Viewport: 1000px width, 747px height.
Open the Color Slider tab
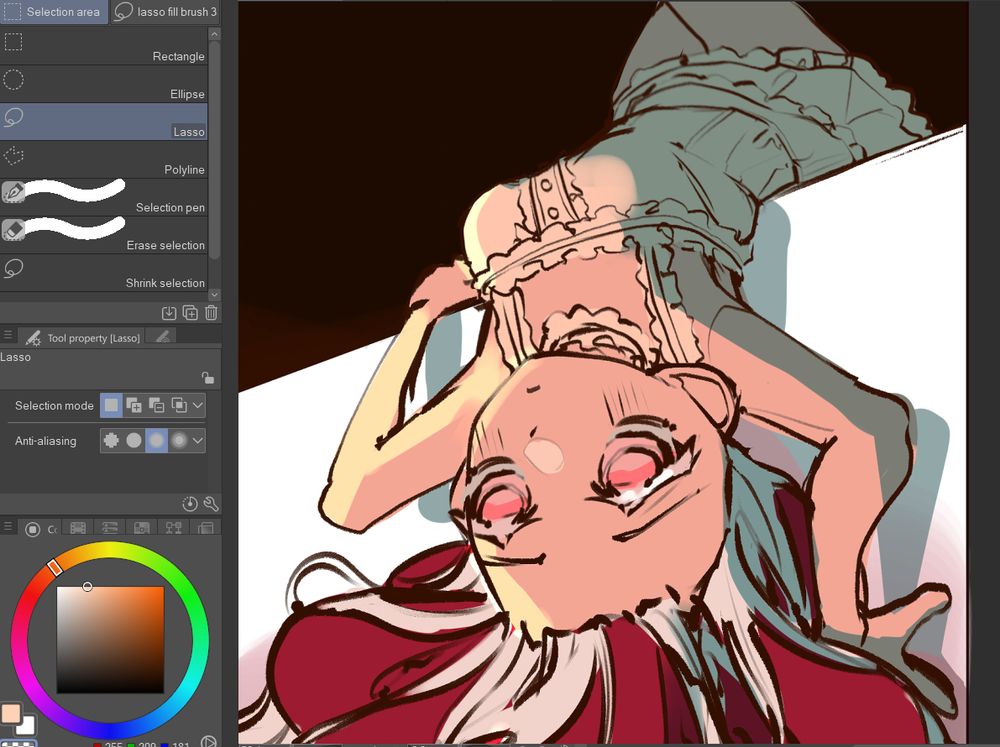pos(110,528)
